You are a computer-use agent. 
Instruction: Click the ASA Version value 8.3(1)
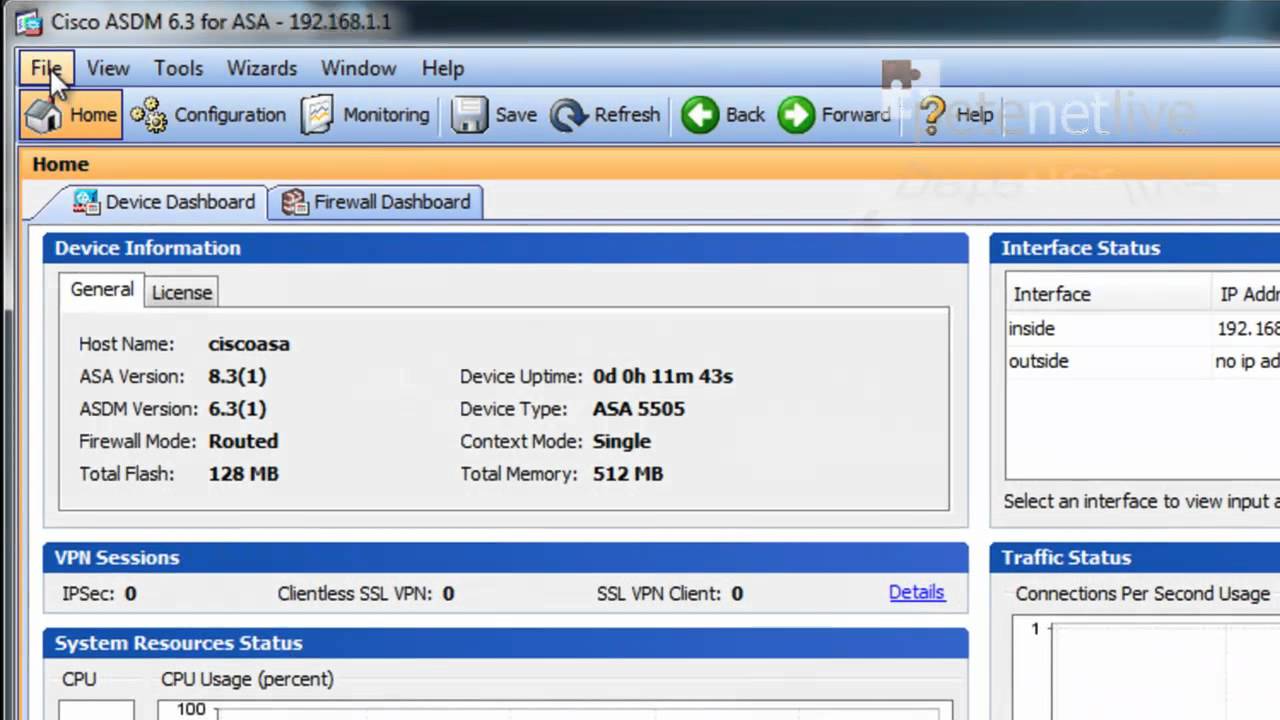click(x=237, y=377)
